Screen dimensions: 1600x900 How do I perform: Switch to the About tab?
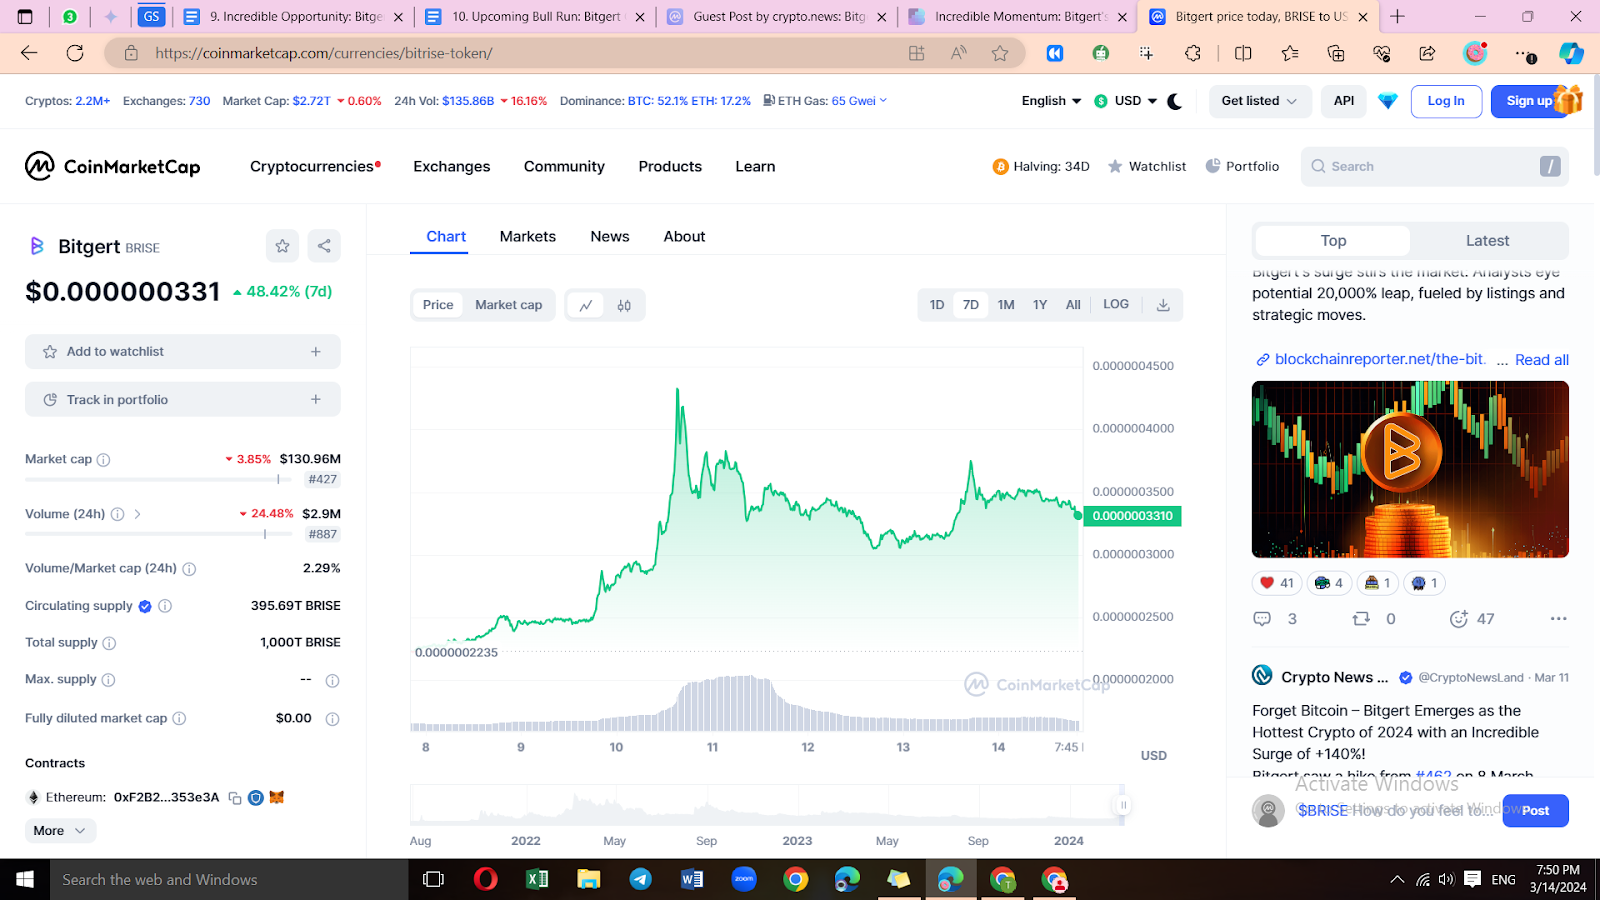pyautogui.click(x=684, y=237)
